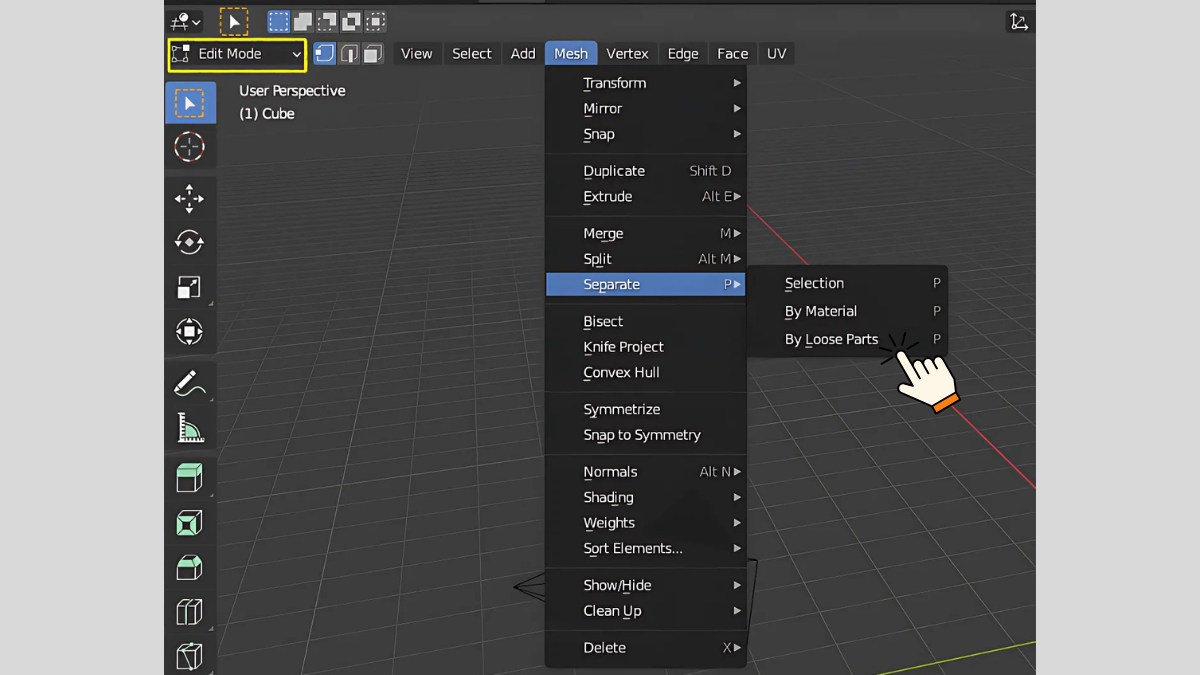The image size is (1200, 675).
Task: Activate the combined Transform tool in the left toolbar
Action: (x=190, y=331)
